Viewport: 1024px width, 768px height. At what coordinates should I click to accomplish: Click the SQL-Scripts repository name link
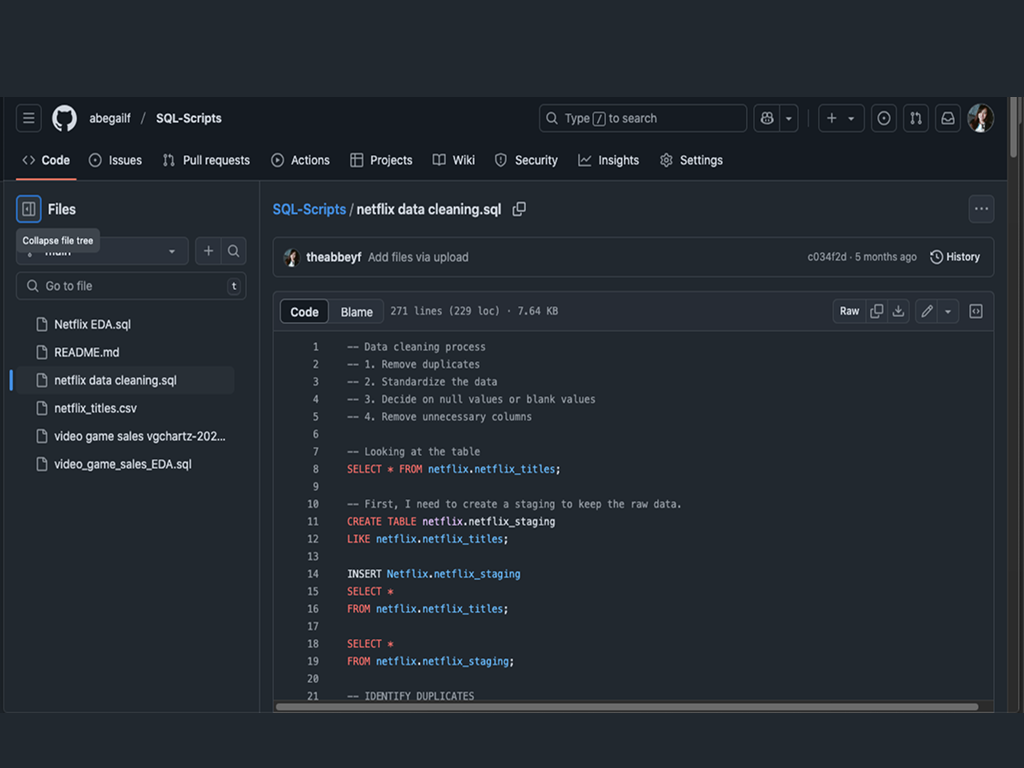pos(189,118)
